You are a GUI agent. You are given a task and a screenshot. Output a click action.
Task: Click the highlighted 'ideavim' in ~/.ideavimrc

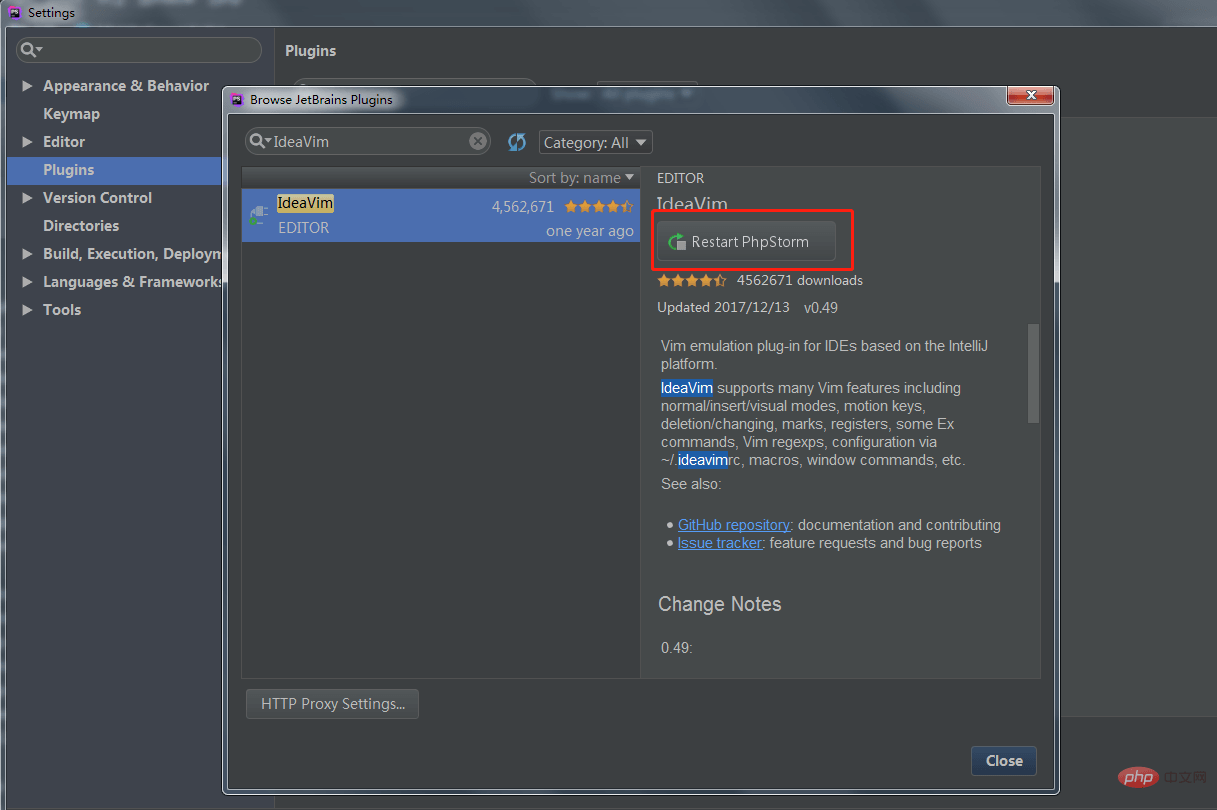point(702,460)
